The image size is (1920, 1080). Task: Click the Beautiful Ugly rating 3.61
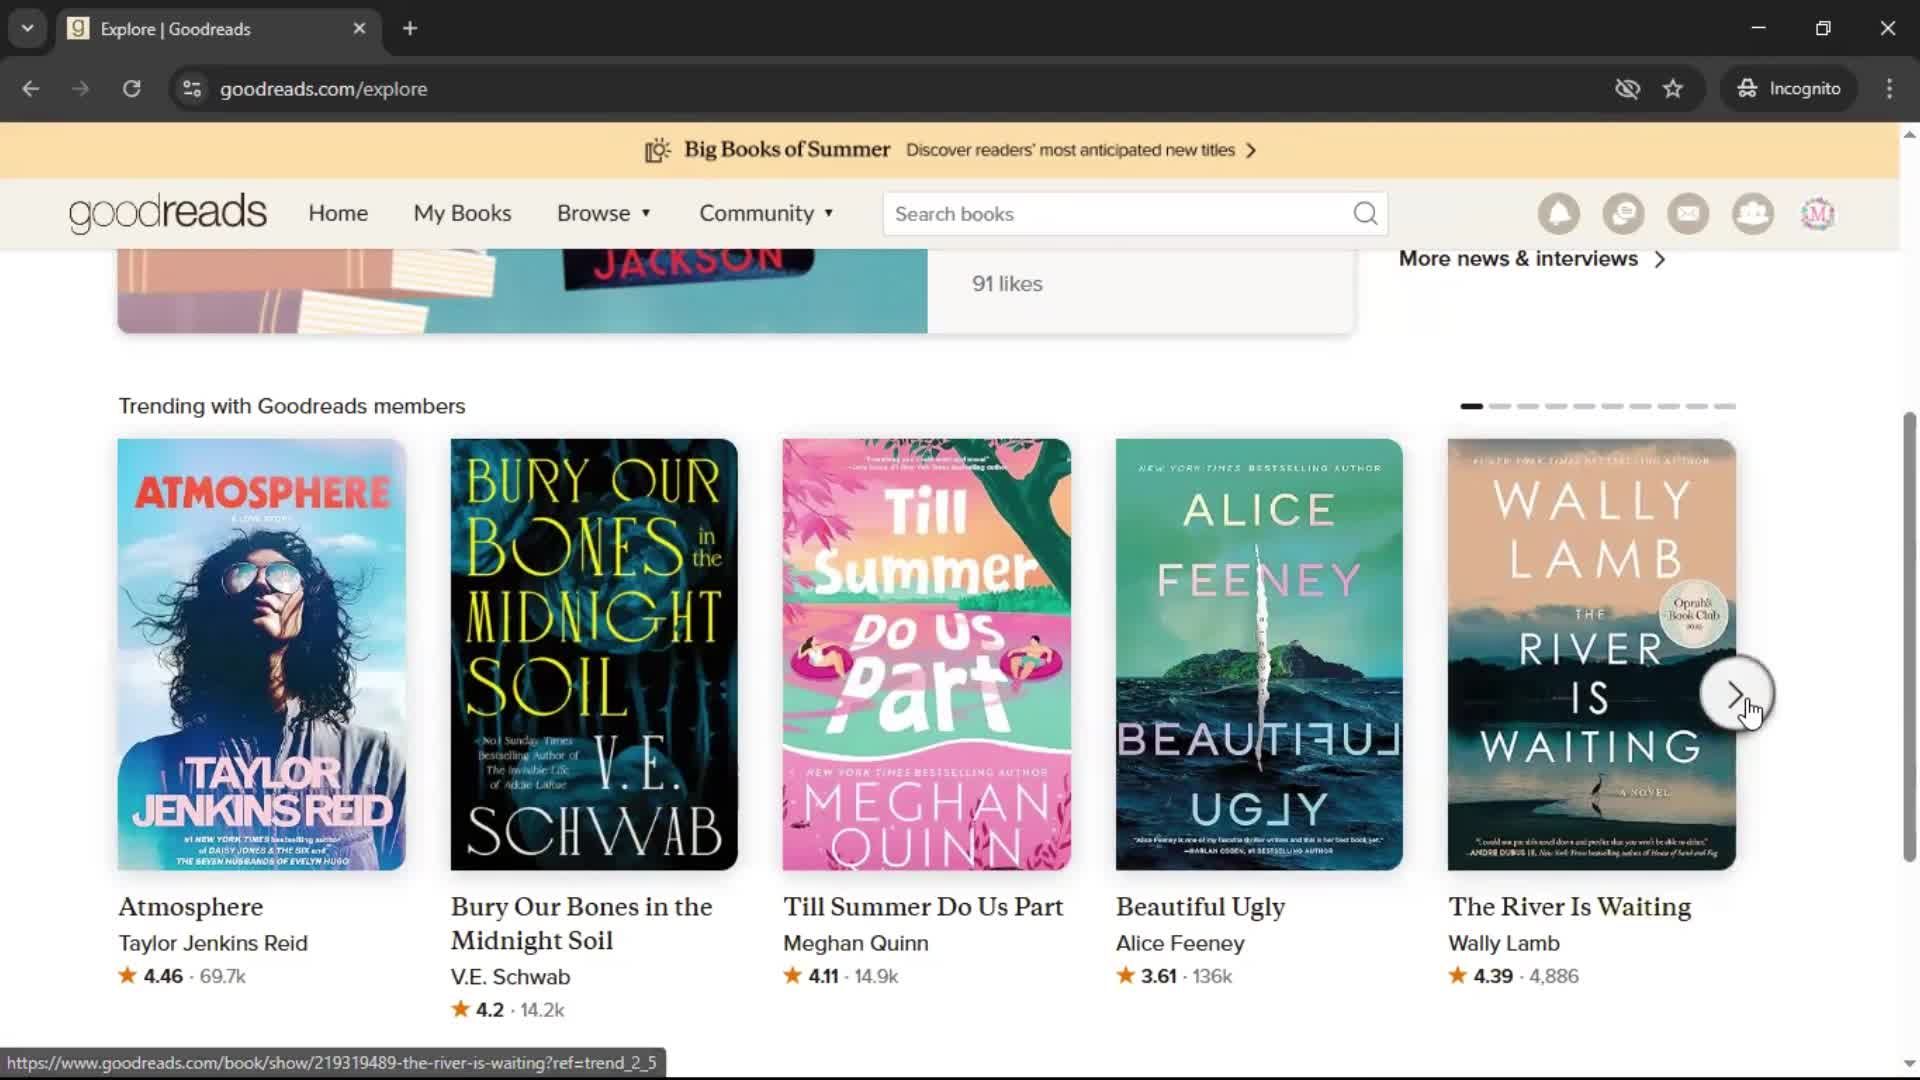tap(1158, 976)
